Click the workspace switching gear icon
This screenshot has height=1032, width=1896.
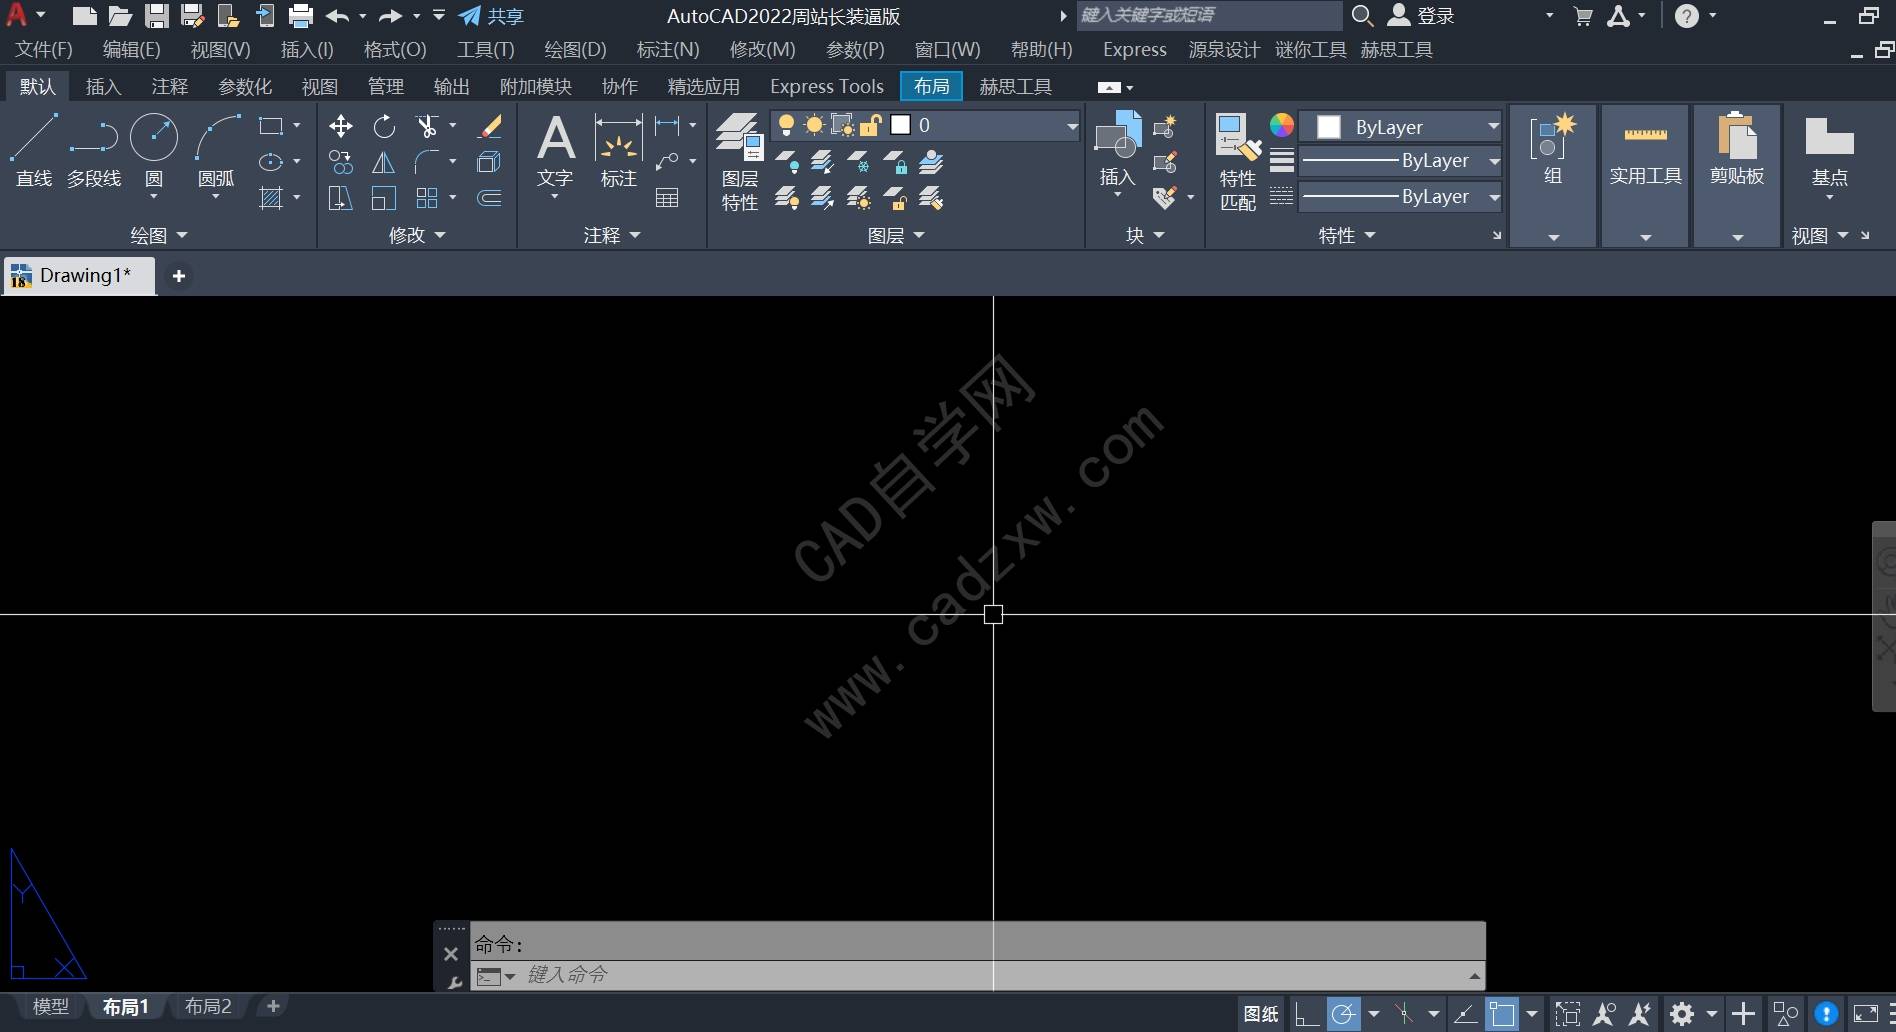click(x=1683, y=1014)
